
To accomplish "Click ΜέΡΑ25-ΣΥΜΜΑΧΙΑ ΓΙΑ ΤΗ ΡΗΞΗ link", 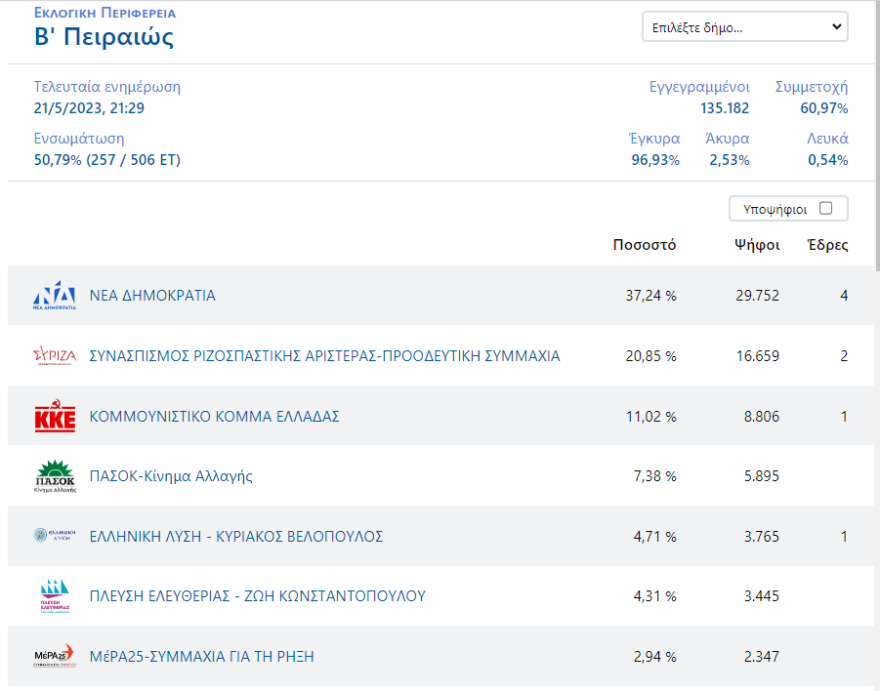I will [x=202, y=656].
